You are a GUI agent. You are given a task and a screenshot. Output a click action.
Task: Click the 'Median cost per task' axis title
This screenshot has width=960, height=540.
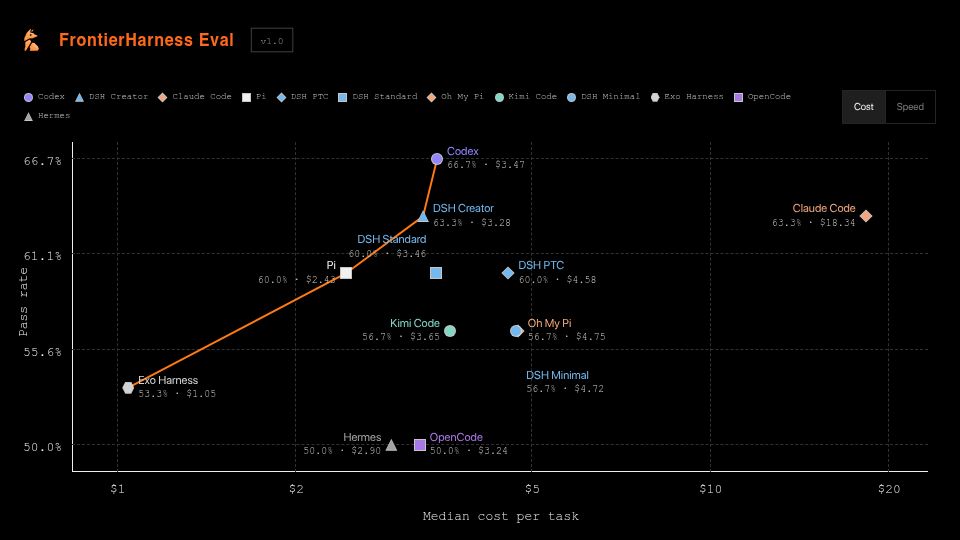[x=501, y=516]
